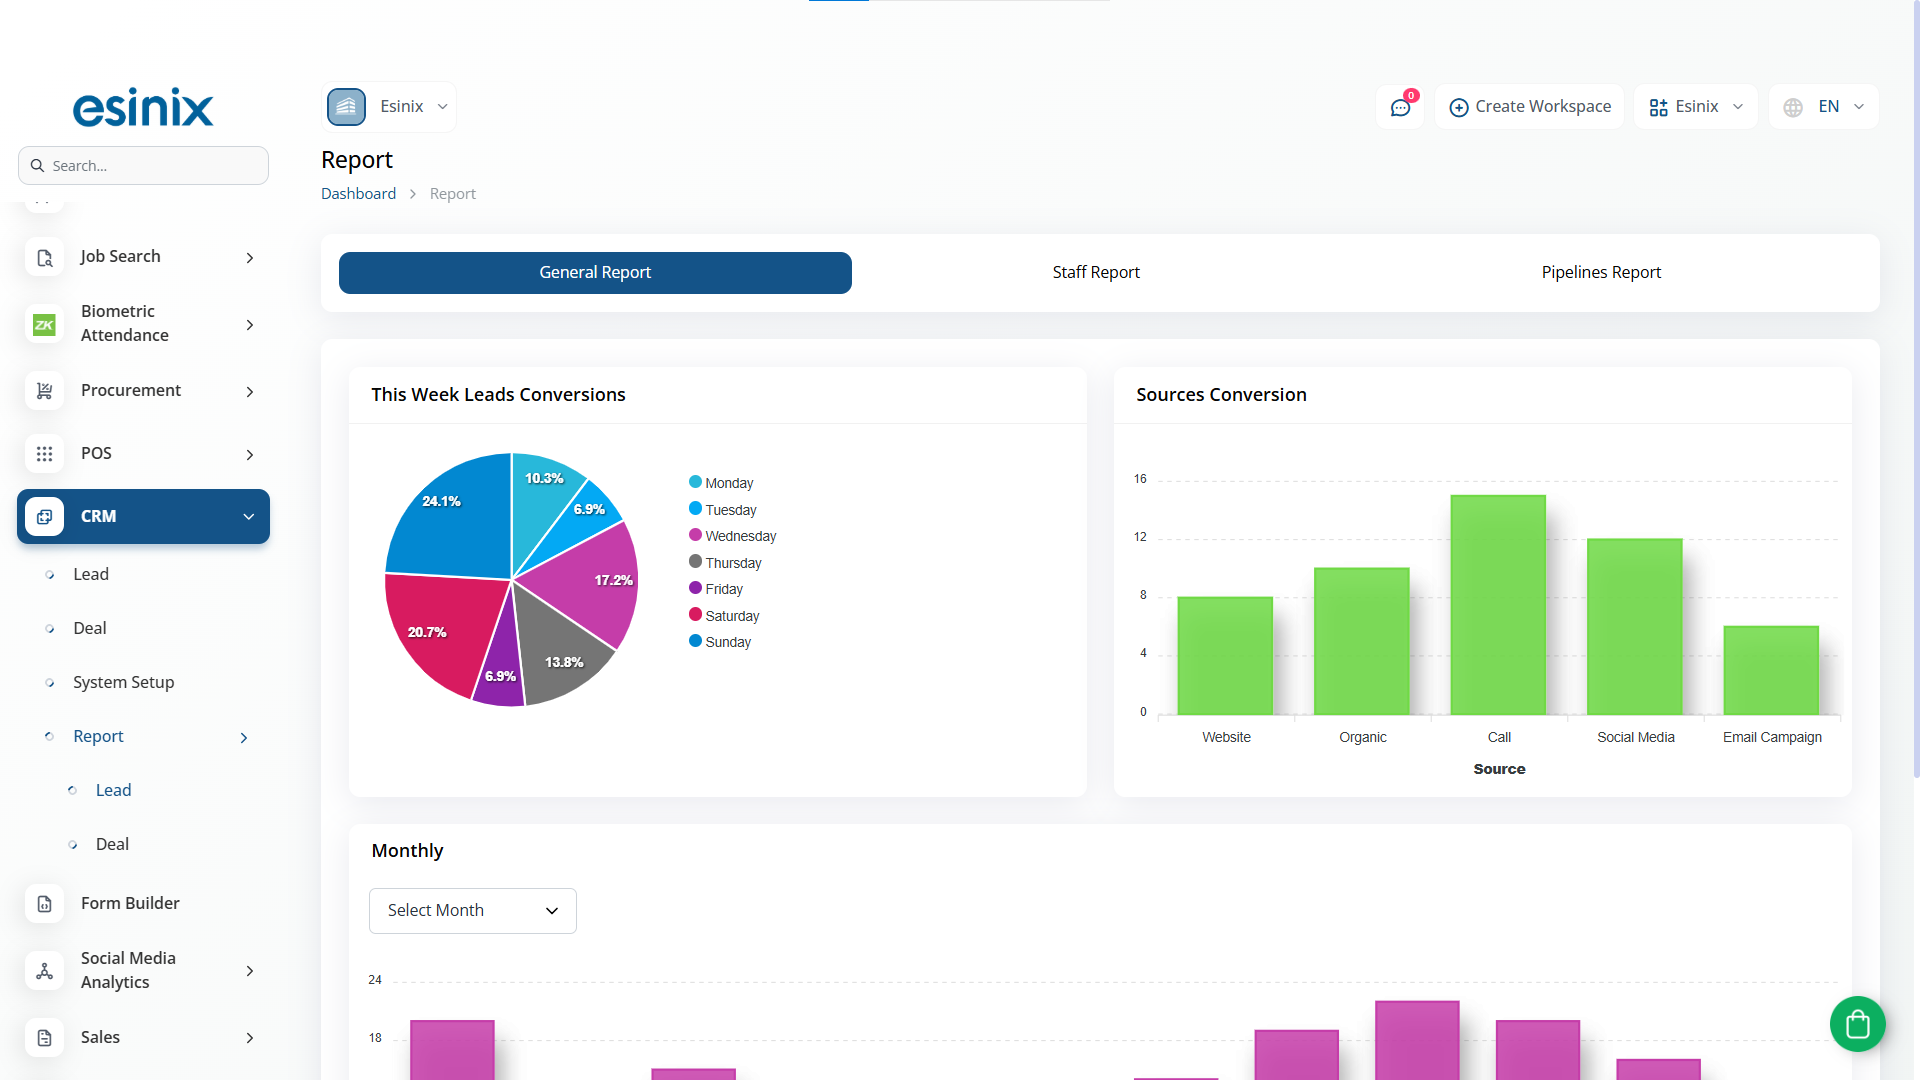The height and width of the screenshot is (1080, 1920).
Task: Click the plus icon in Create Workspace
Action: coord(1459,107)
